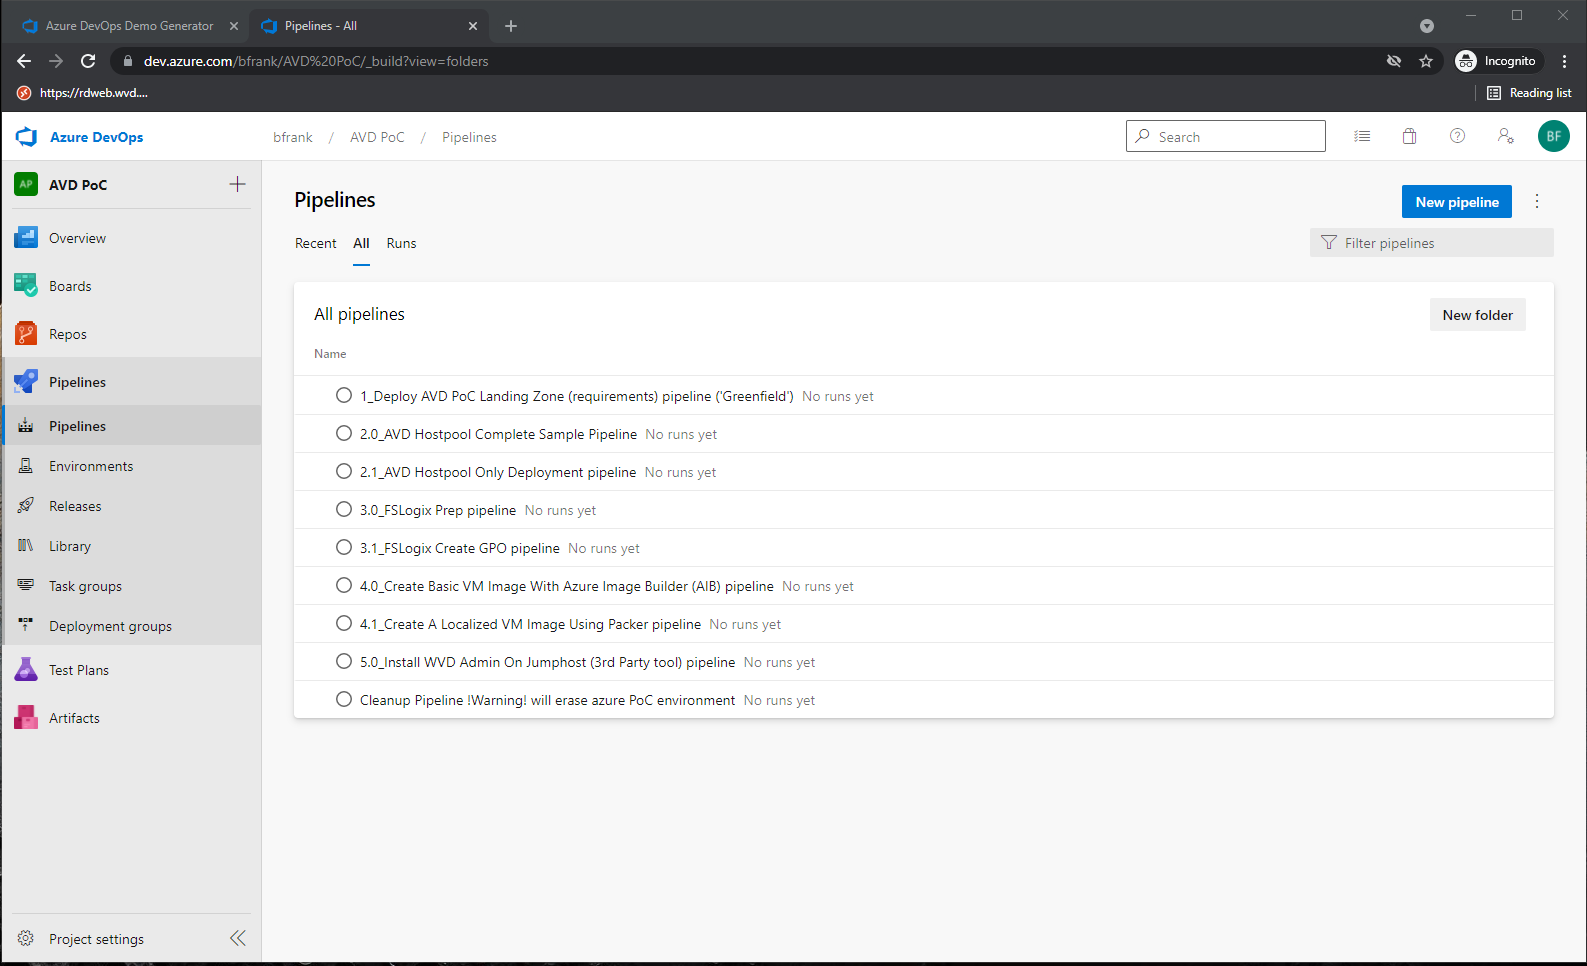Screen dimensions: 1587x966
Task: Click the Filter pipelines field
Action: pyautogui.click(x=1432, y=243)
